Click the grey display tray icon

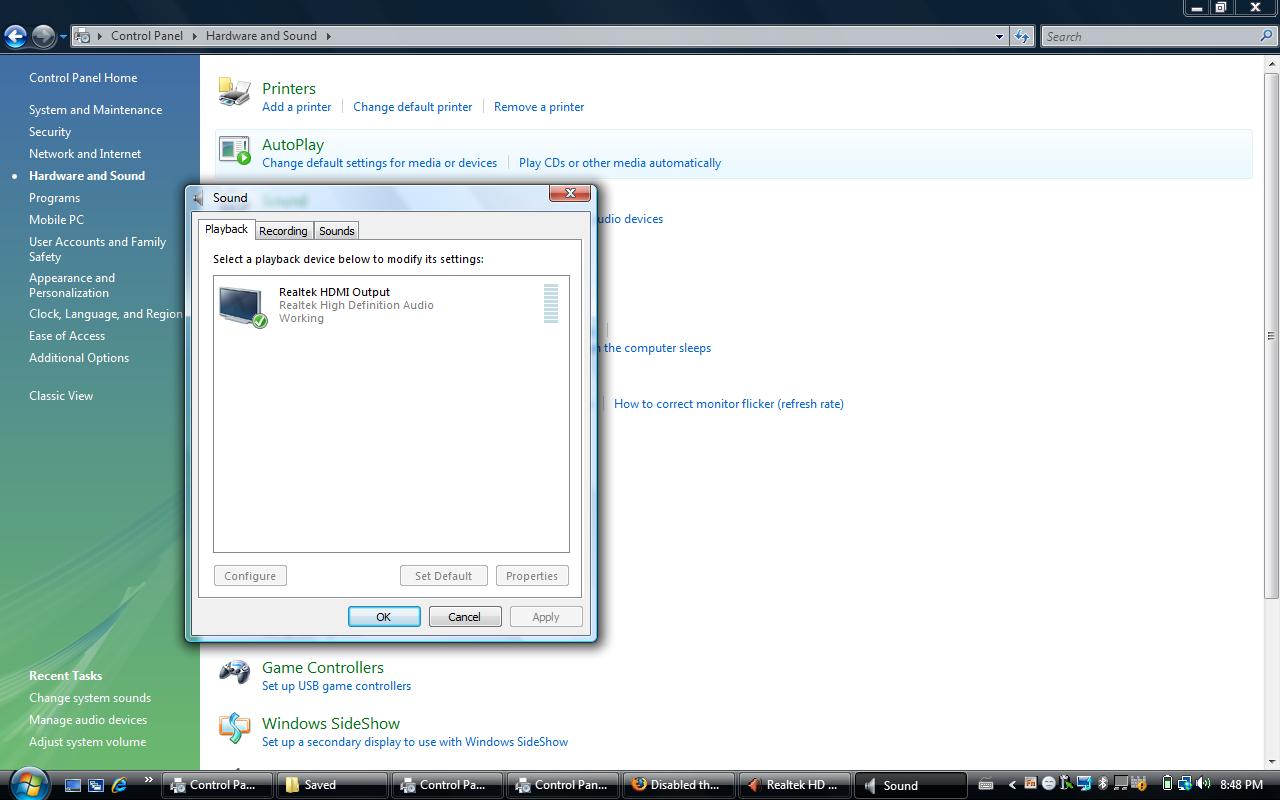pos(1121,783)
